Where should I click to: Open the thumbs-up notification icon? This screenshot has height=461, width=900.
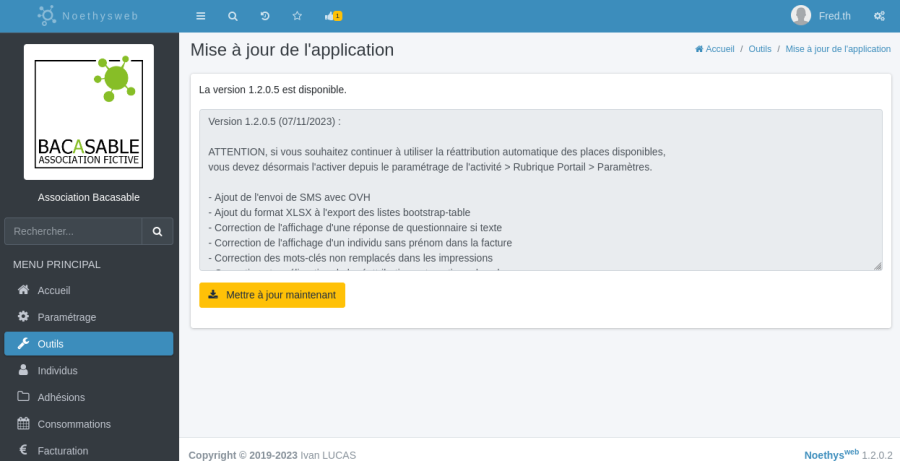332,16
